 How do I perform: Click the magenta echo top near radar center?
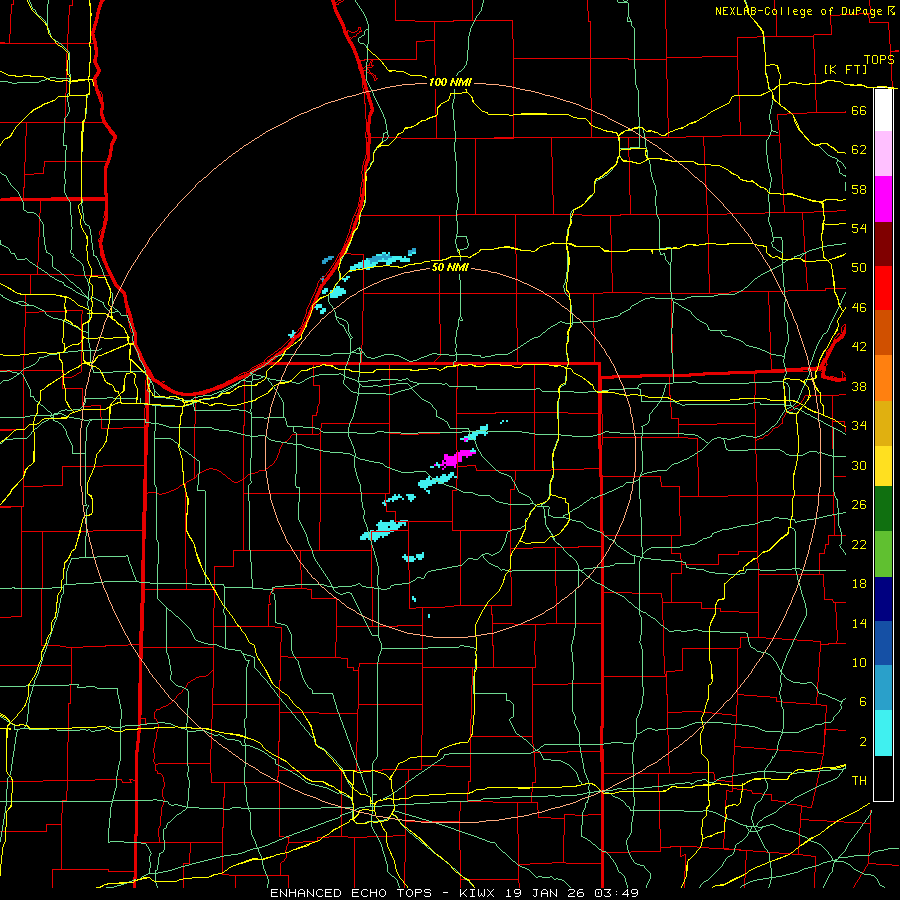coord(456,459)
